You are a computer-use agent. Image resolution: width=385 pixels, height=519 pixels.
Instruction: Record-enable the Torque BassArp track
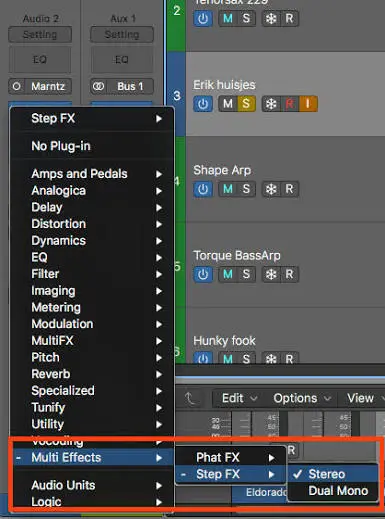289,274
